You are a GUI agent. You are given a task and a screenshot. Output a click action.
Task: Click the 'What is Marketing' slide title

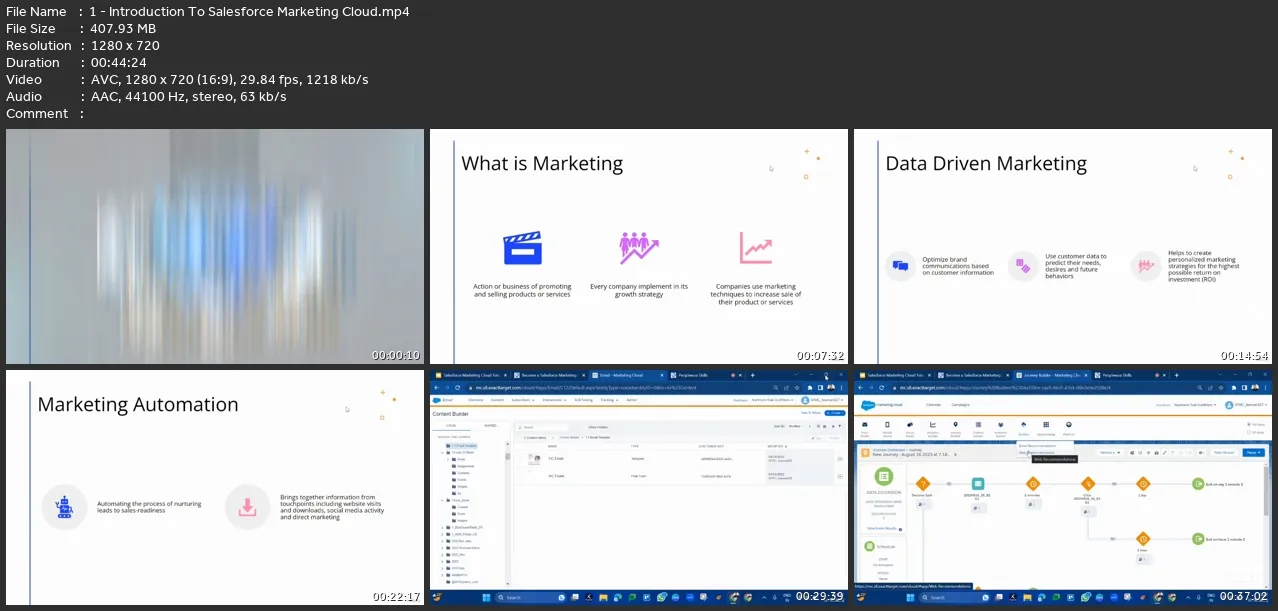[542, 163]
